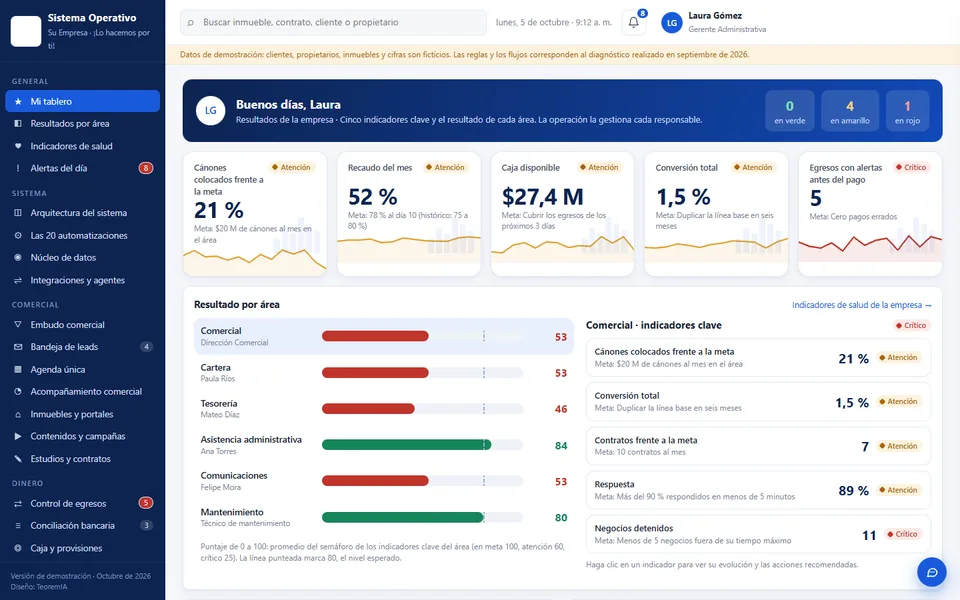
Task: Open the Contratos frente a la meta indicator
Action: tap(758, 446)
